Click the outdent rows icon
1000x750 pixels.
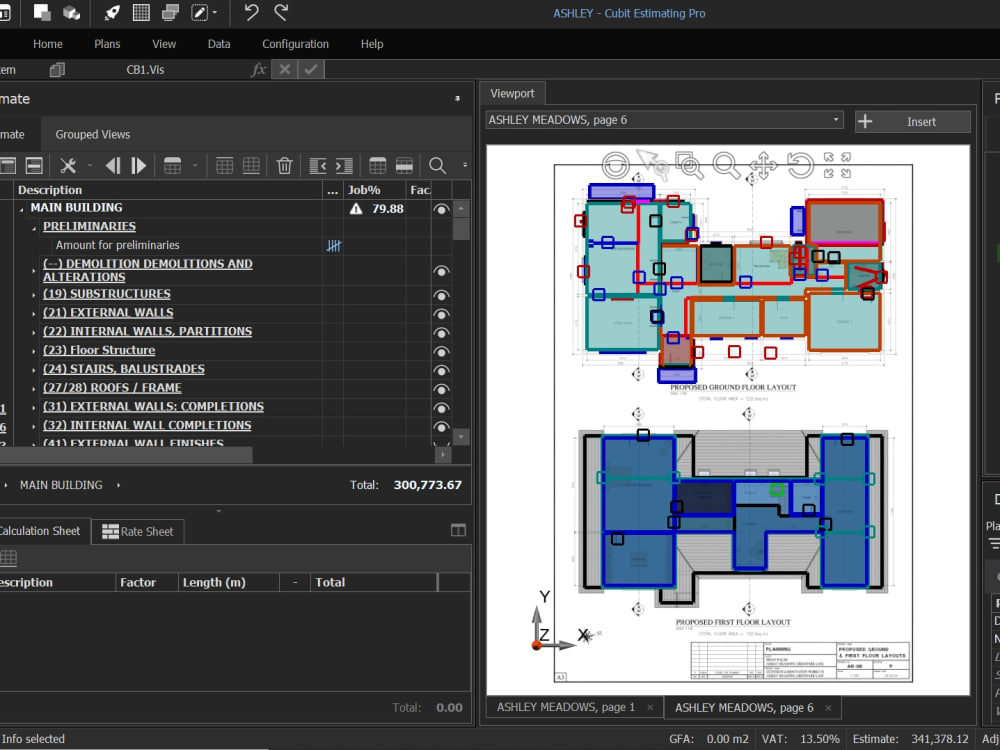point(318,166)
